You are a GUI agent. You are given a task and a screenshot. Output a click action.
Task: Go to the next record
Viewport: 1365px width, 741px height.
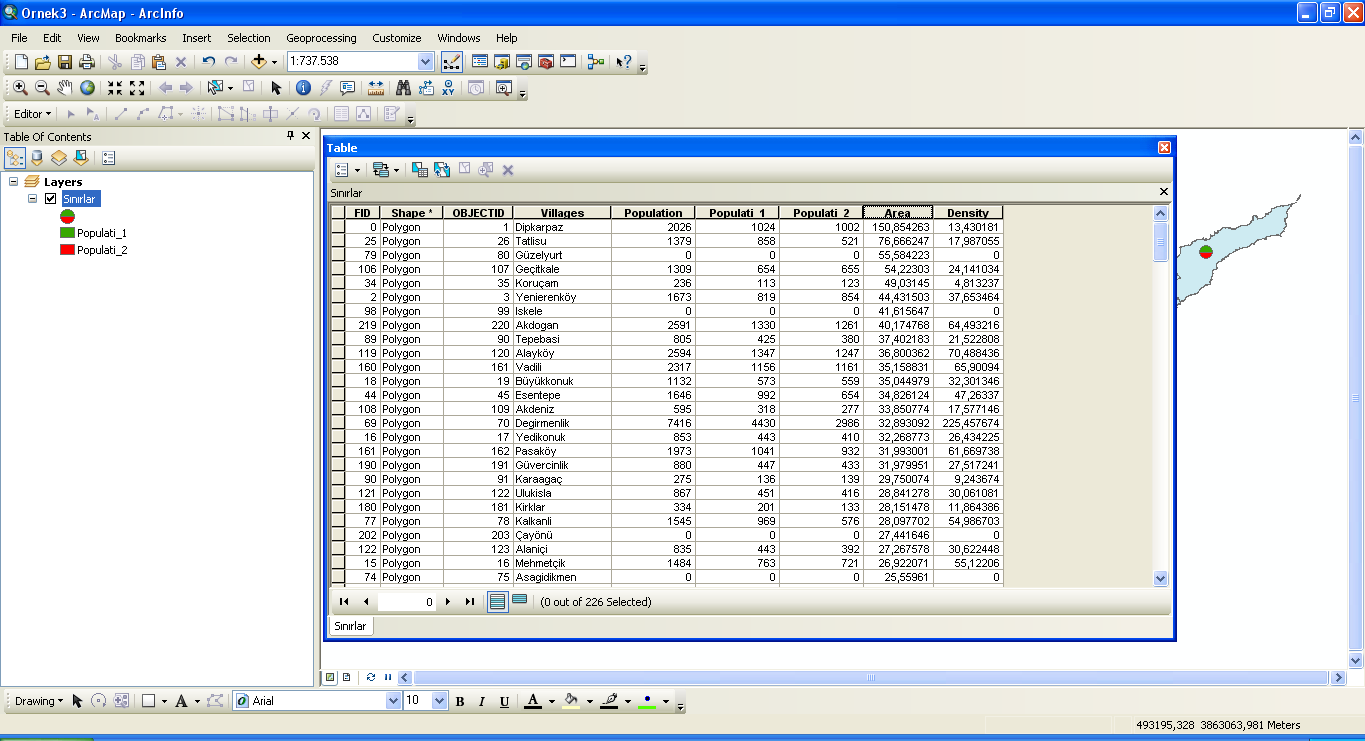coord(448,601)
